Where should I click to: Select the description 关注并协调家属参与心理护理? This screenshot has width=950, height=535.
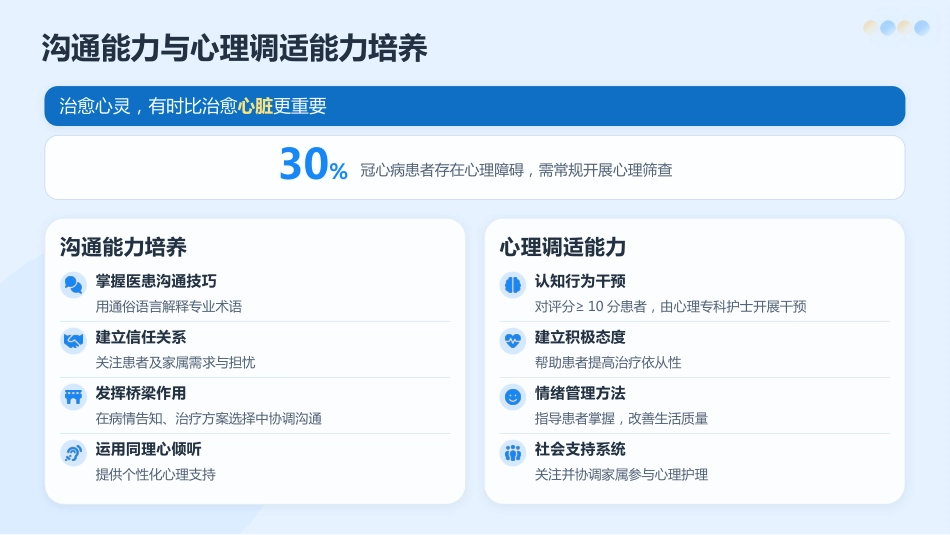[621, 474]
